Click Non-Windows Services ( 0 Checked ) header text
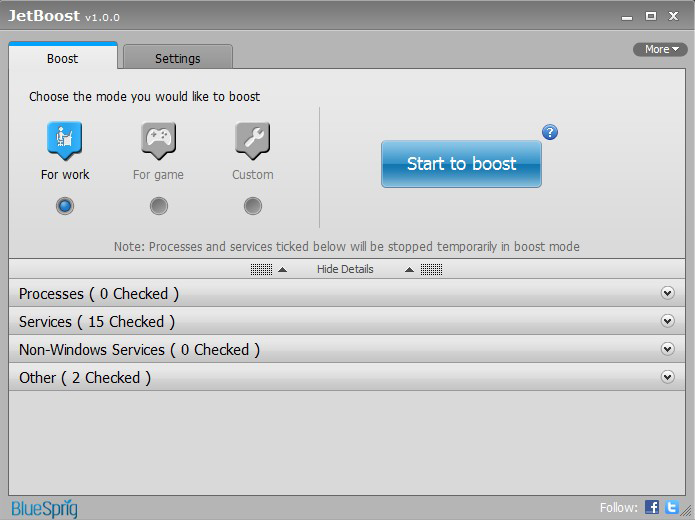The height and width of the screenshot is (520, 695). coord(139,350)
